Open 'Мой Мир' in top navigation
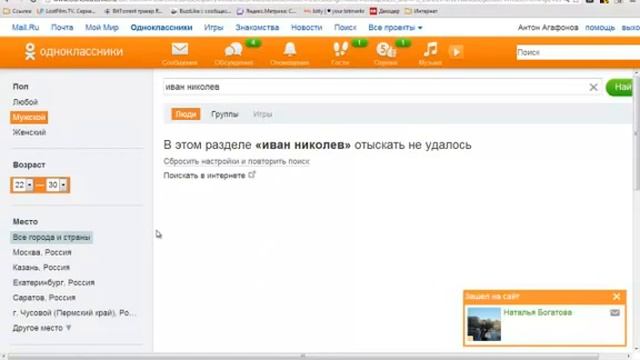This screenshot has height=360, width=640. click(x=102, y=27)
